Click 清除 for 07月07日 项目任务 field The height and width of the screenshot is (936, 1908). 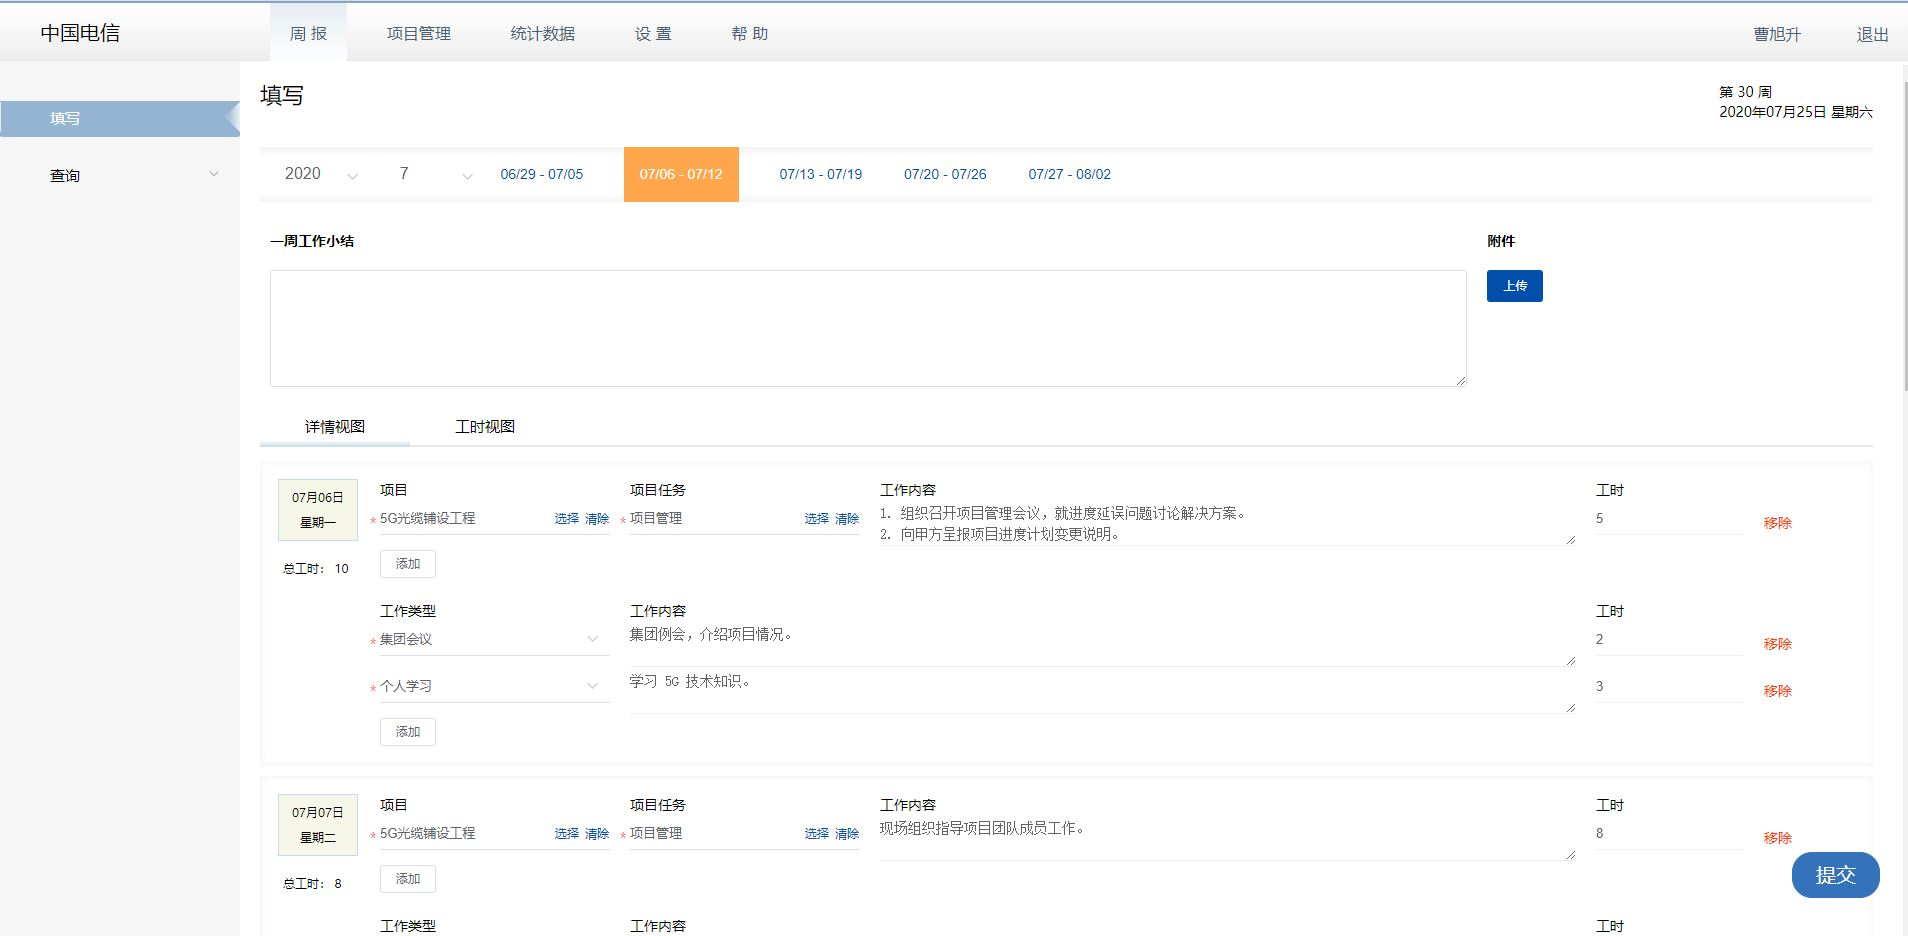click(x=847, y=834)
